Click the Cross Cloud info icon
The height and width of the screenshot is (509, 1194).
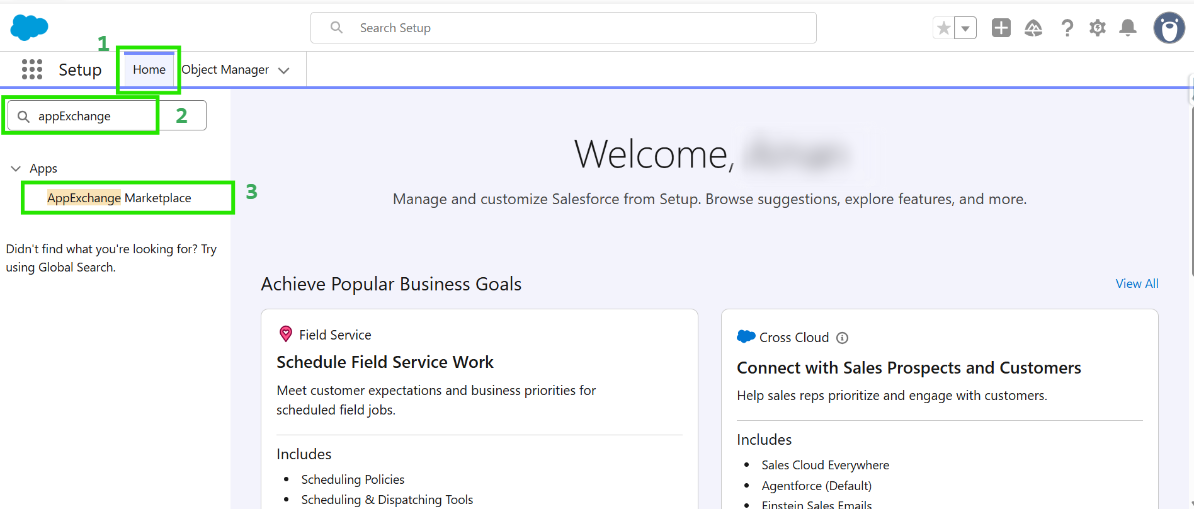842,338
